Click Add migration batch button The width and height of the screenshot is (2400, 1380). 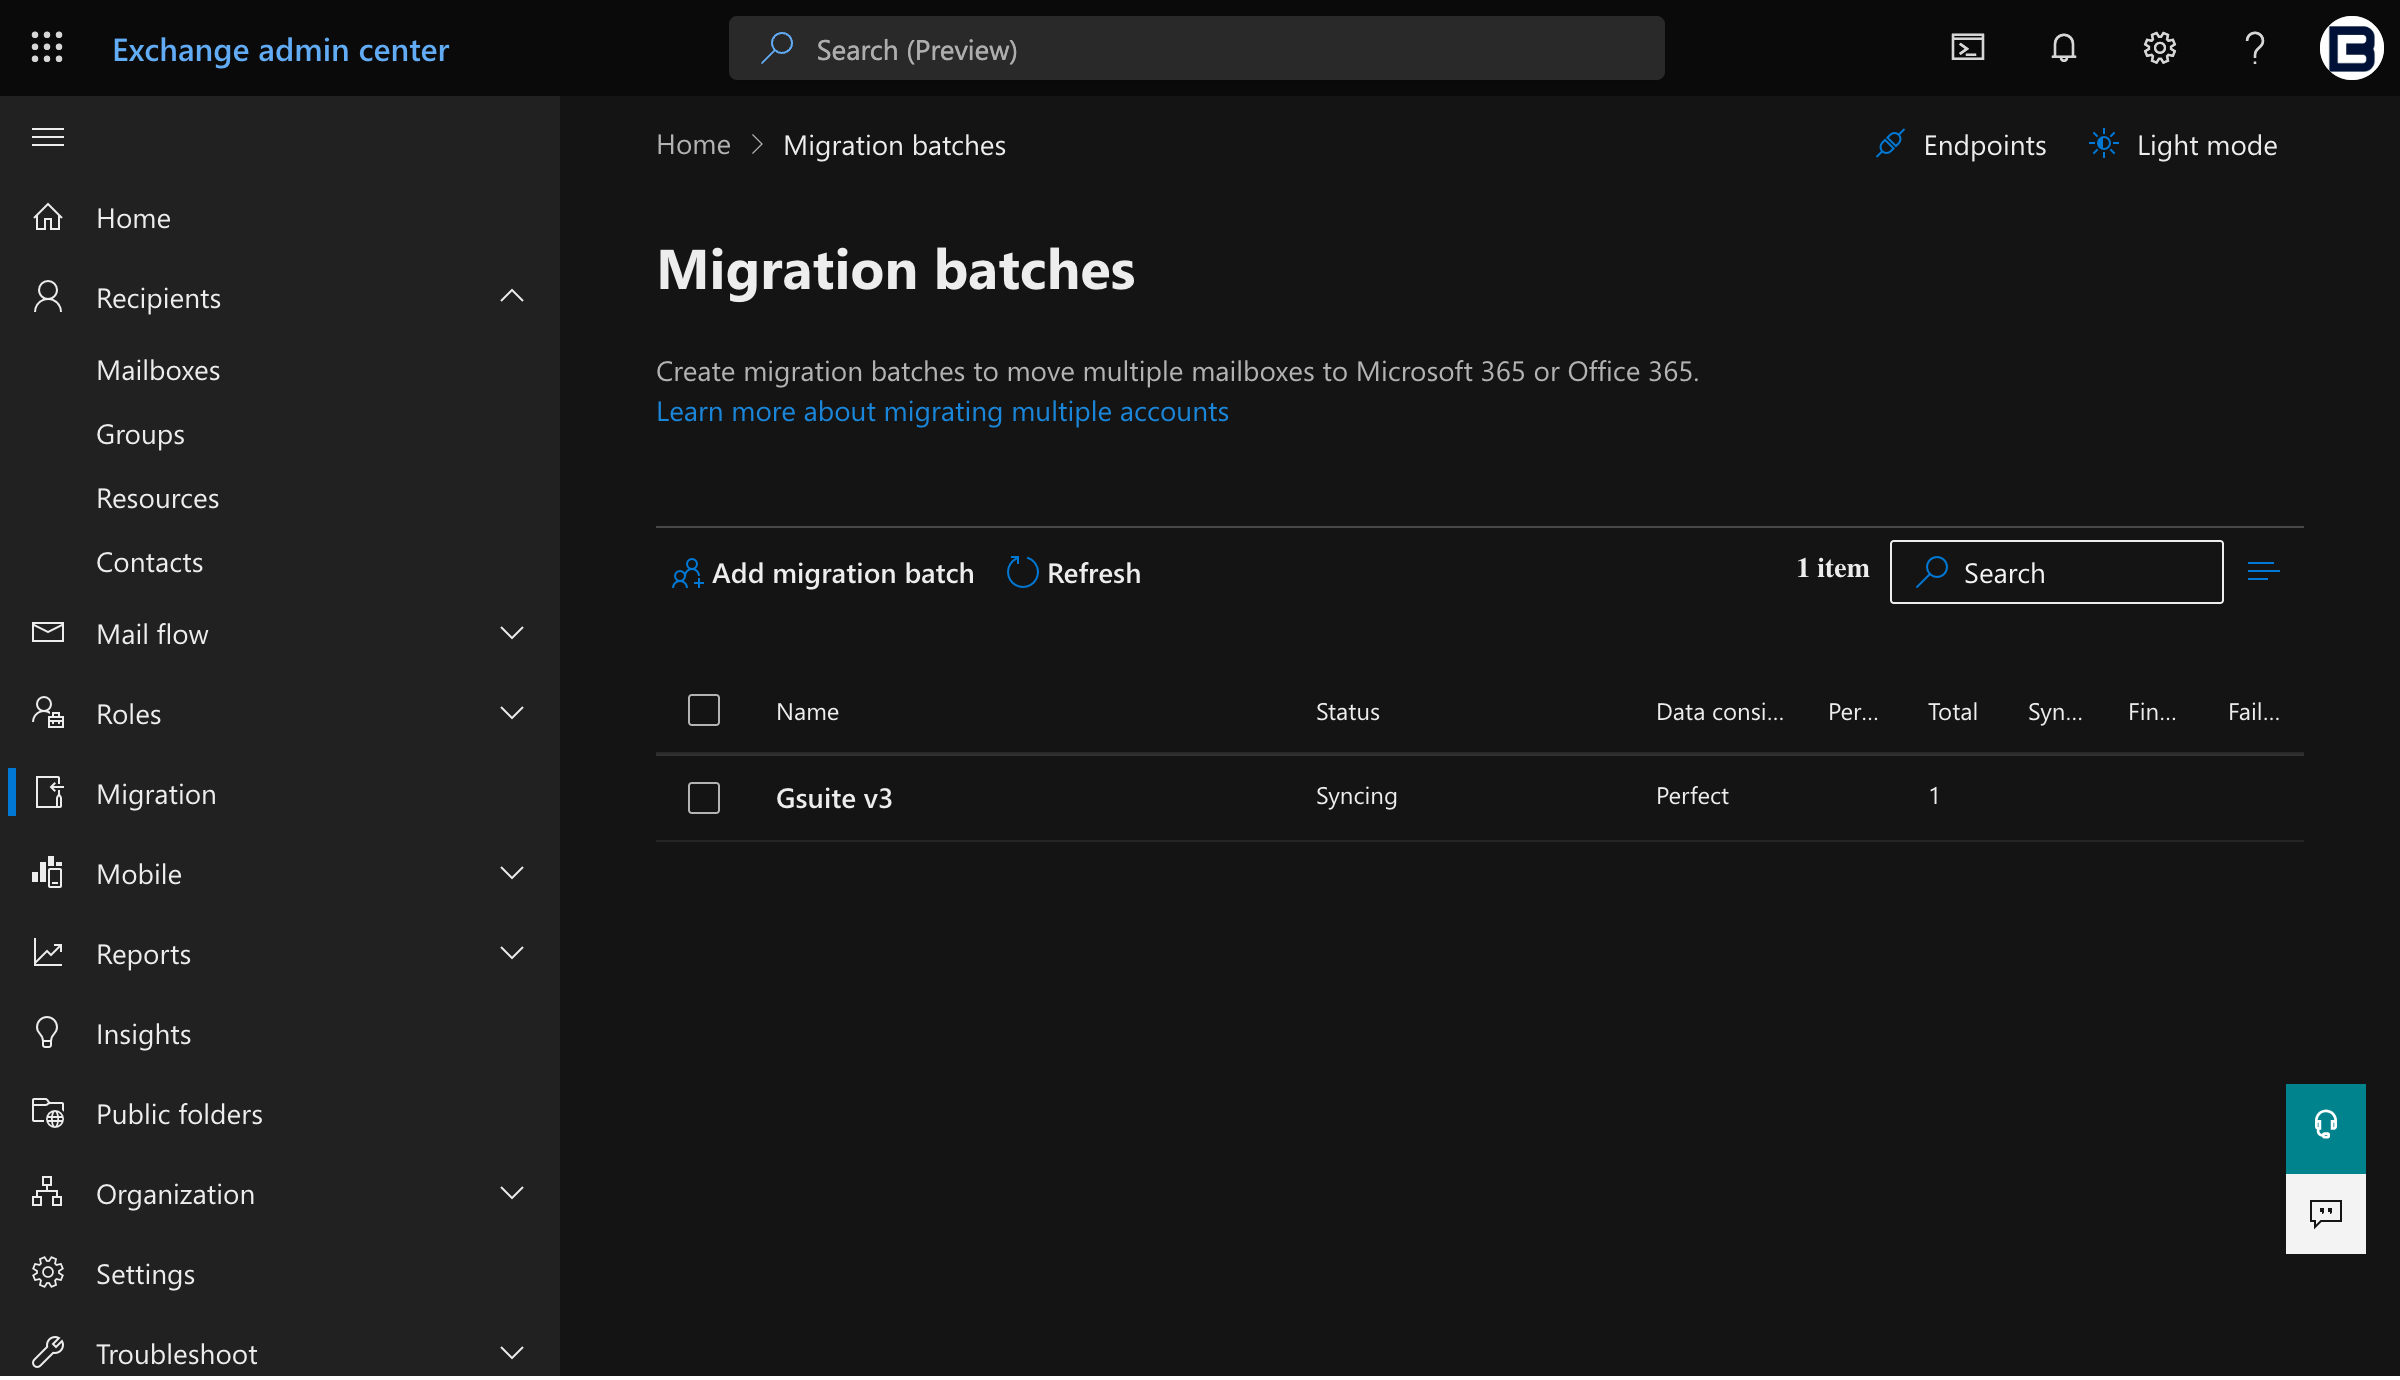click(822, 573)
